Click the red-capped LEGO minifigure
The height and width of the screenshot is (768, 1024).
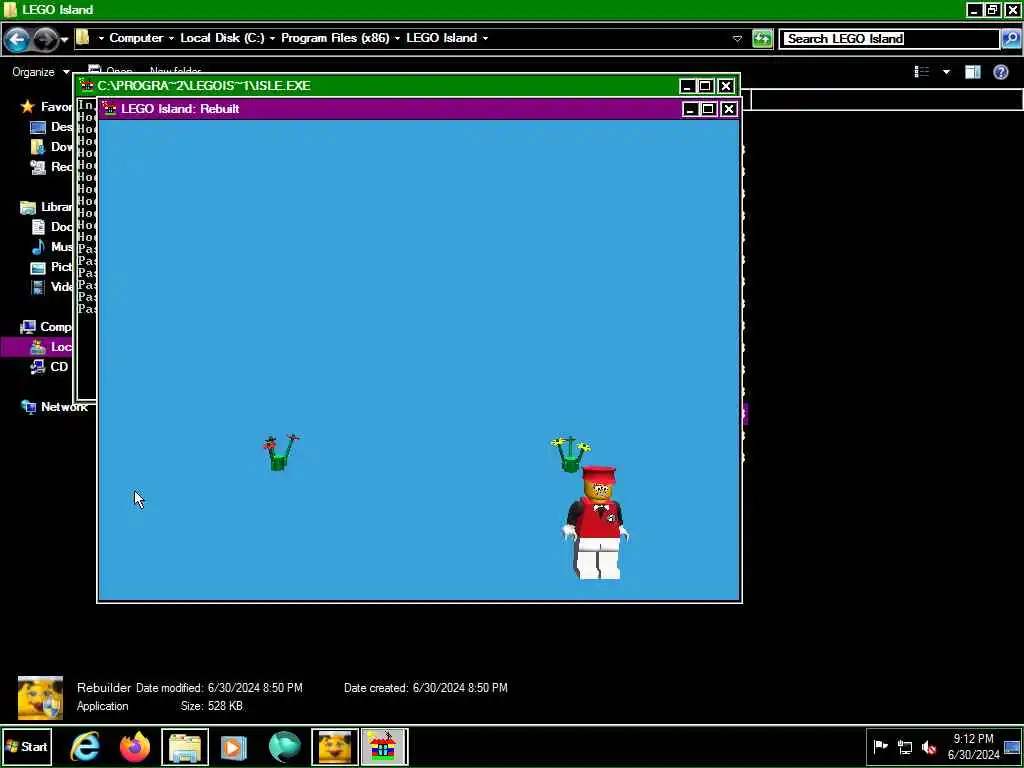596,522
